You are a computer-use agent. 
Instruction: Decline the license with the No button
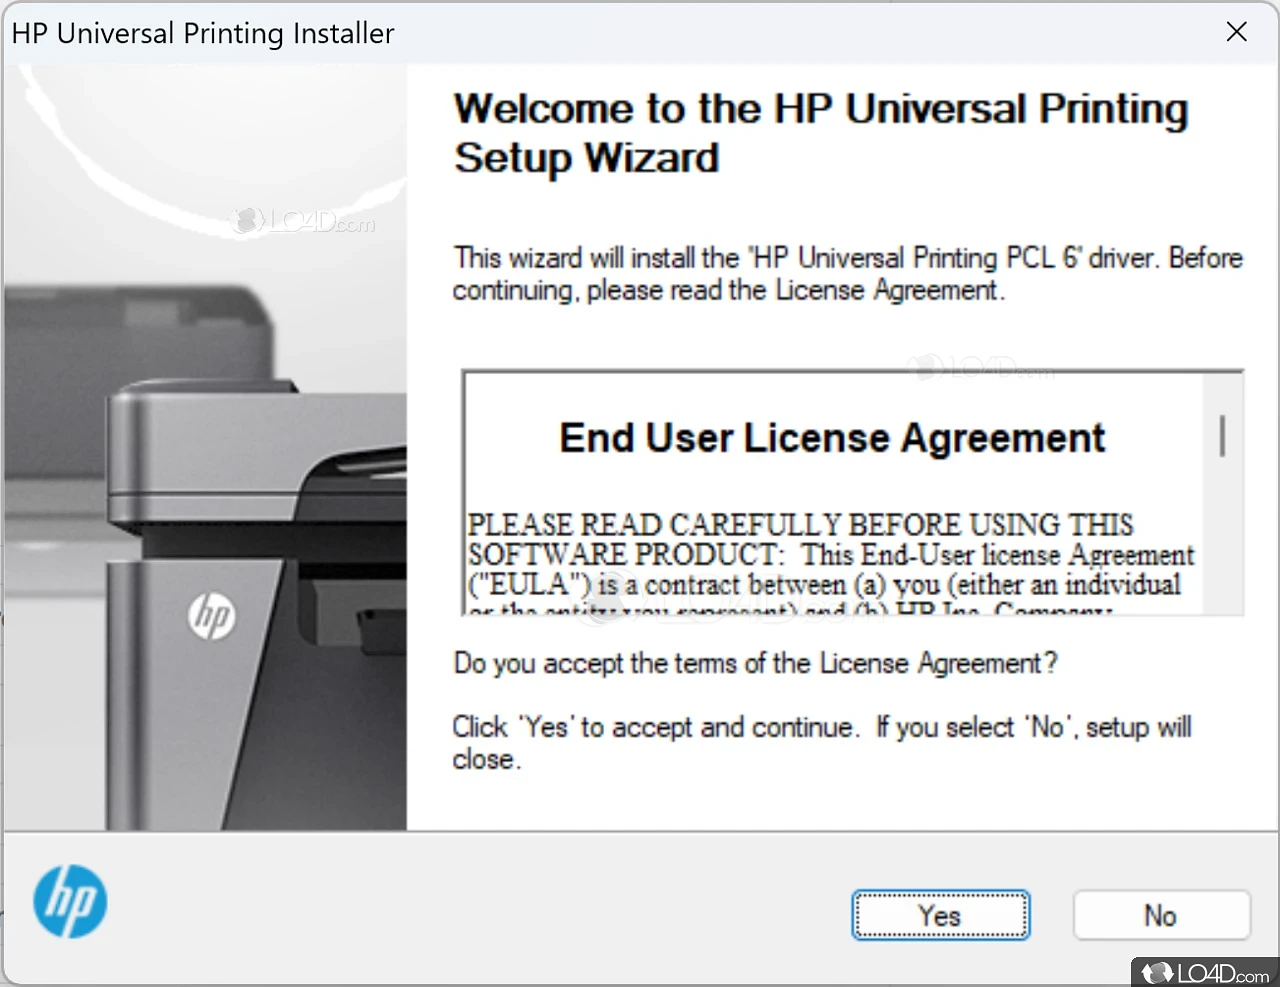pyautogui.click(x=1161, y=915)
